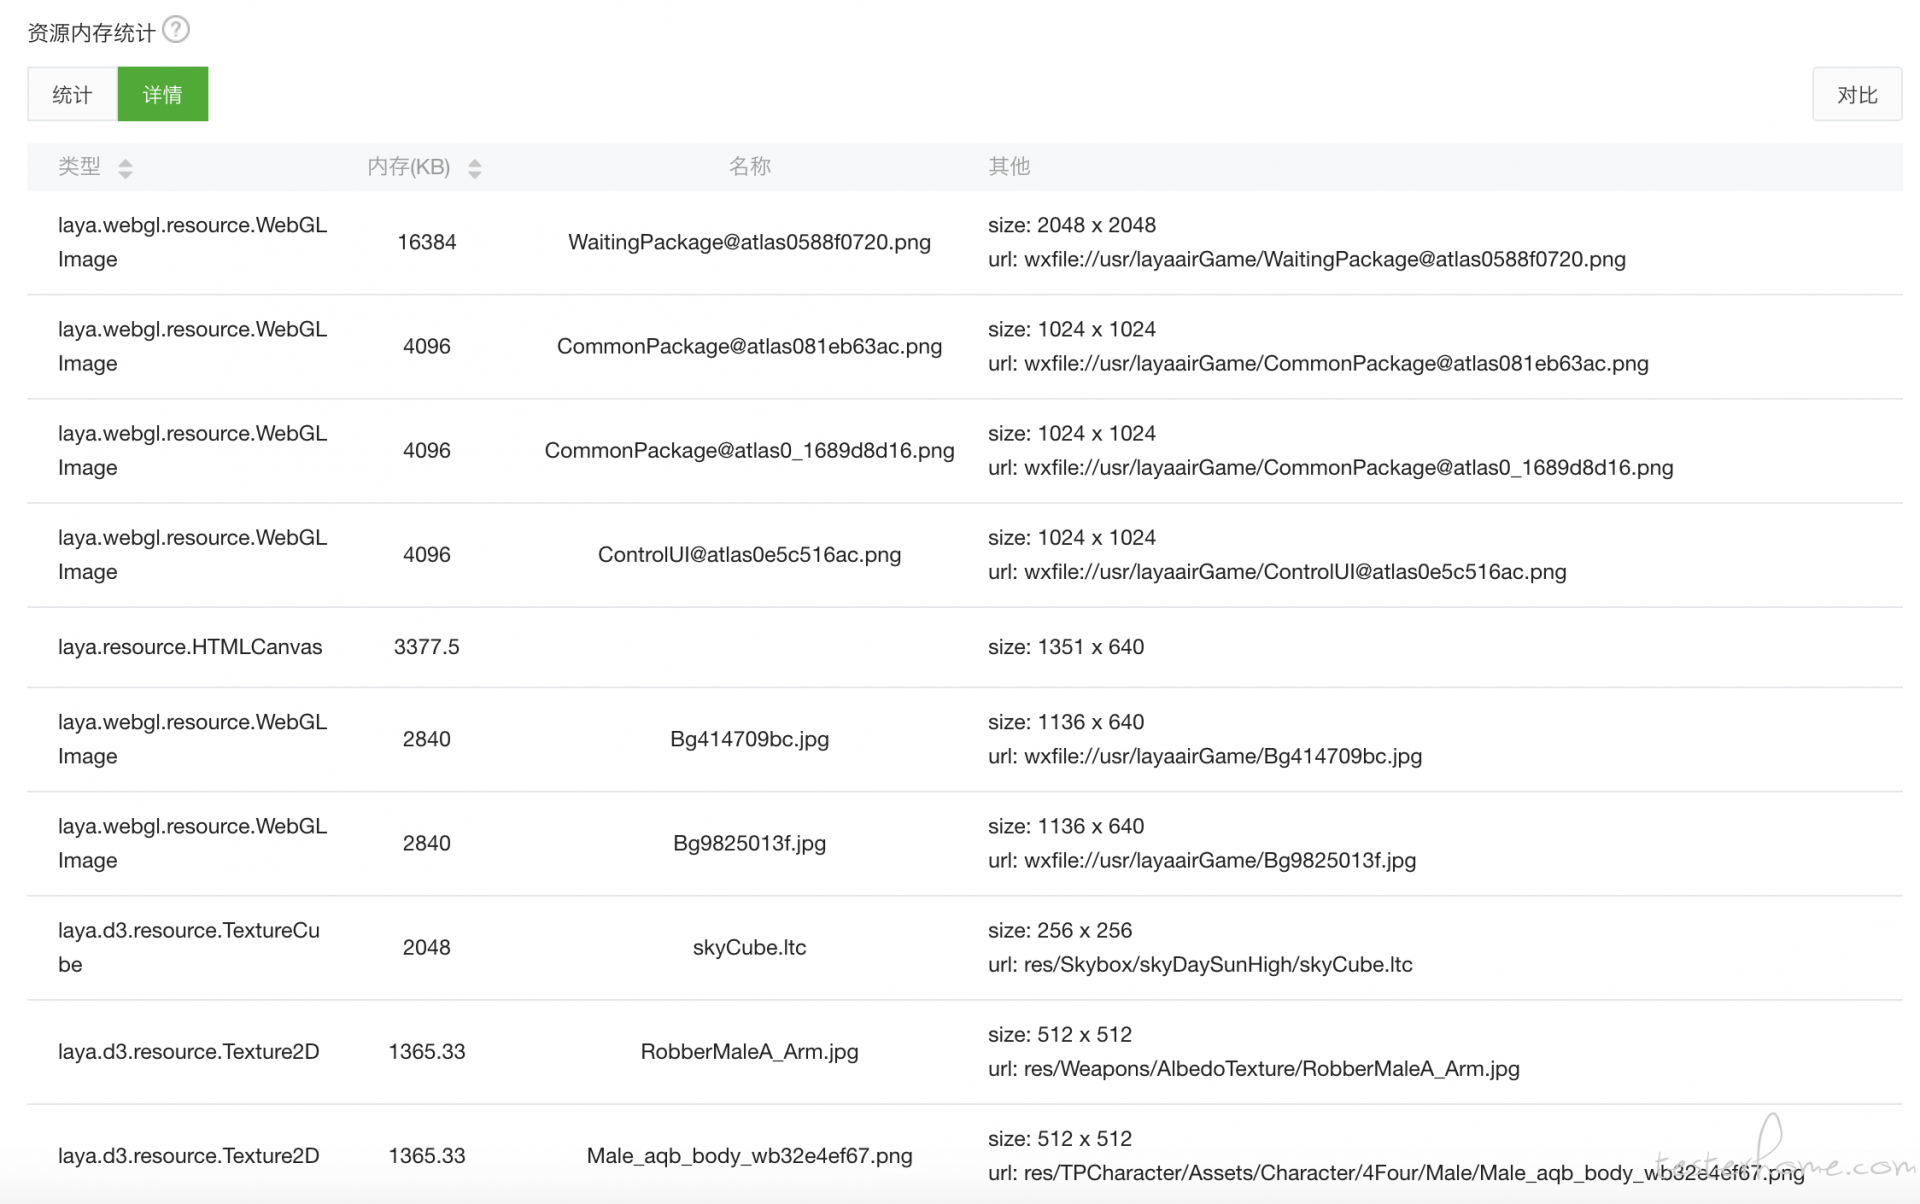Select CommonPackage@atlas081eb63ac.png name cell
1920x1204 pixels.
(x=749, y=346)
